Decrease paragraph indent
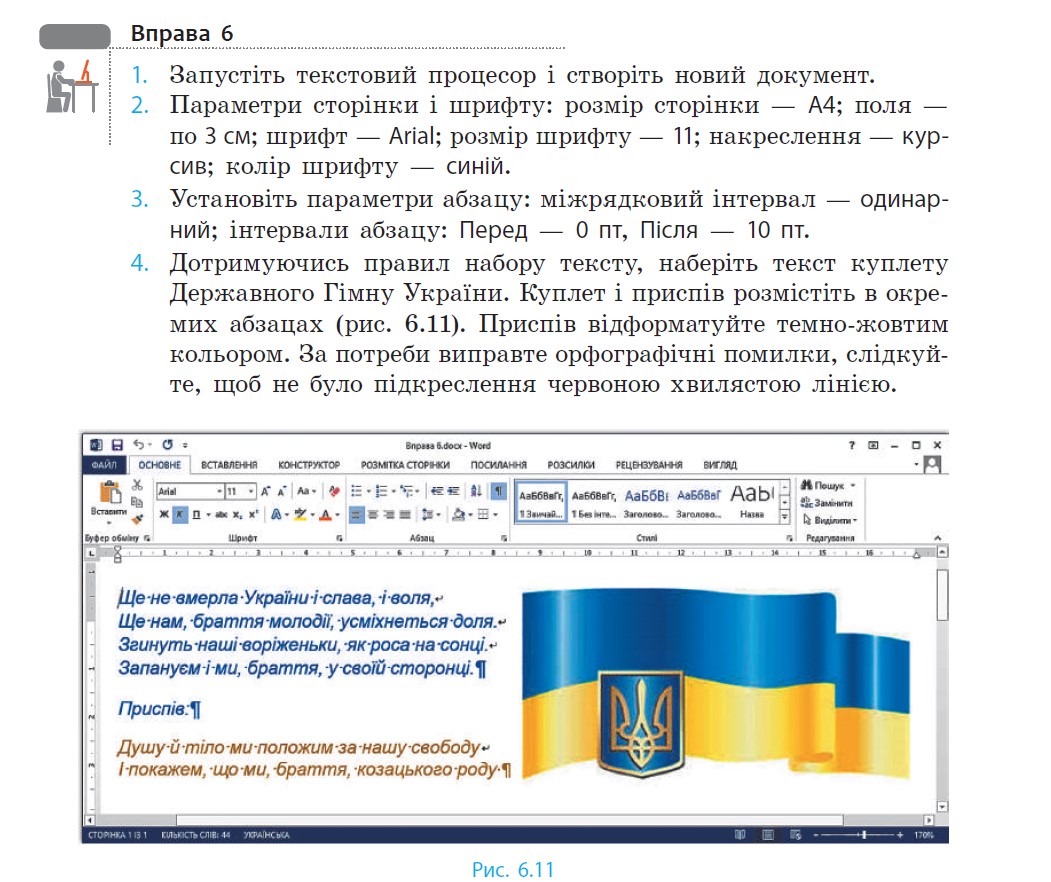This screenshot has width=1051, height=882. click(x=437, y=491)
